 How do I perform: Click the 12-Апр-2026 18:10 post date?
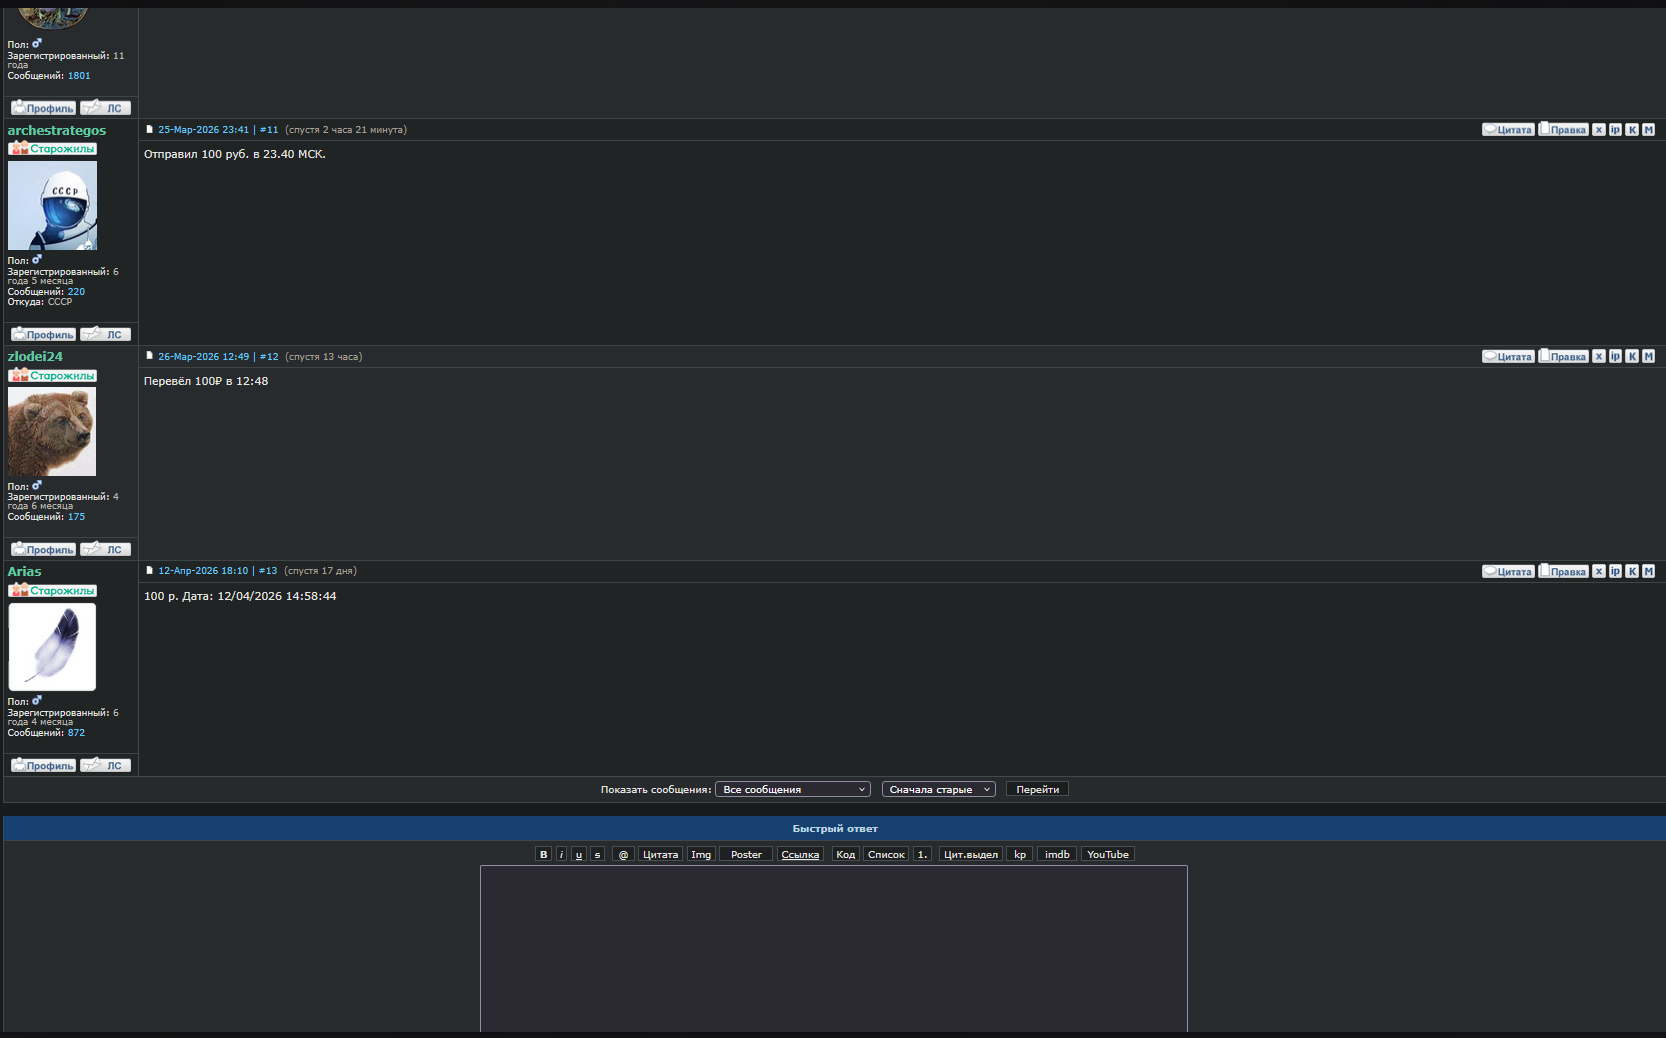[203, 571]
